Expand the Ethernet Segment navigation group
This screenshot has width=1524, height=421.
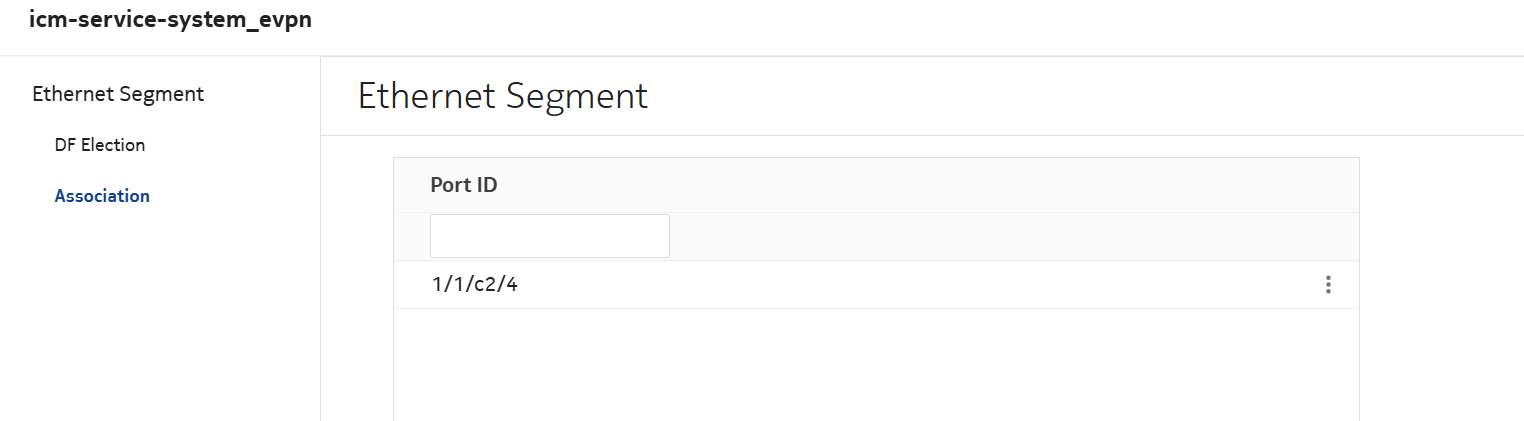118,94
